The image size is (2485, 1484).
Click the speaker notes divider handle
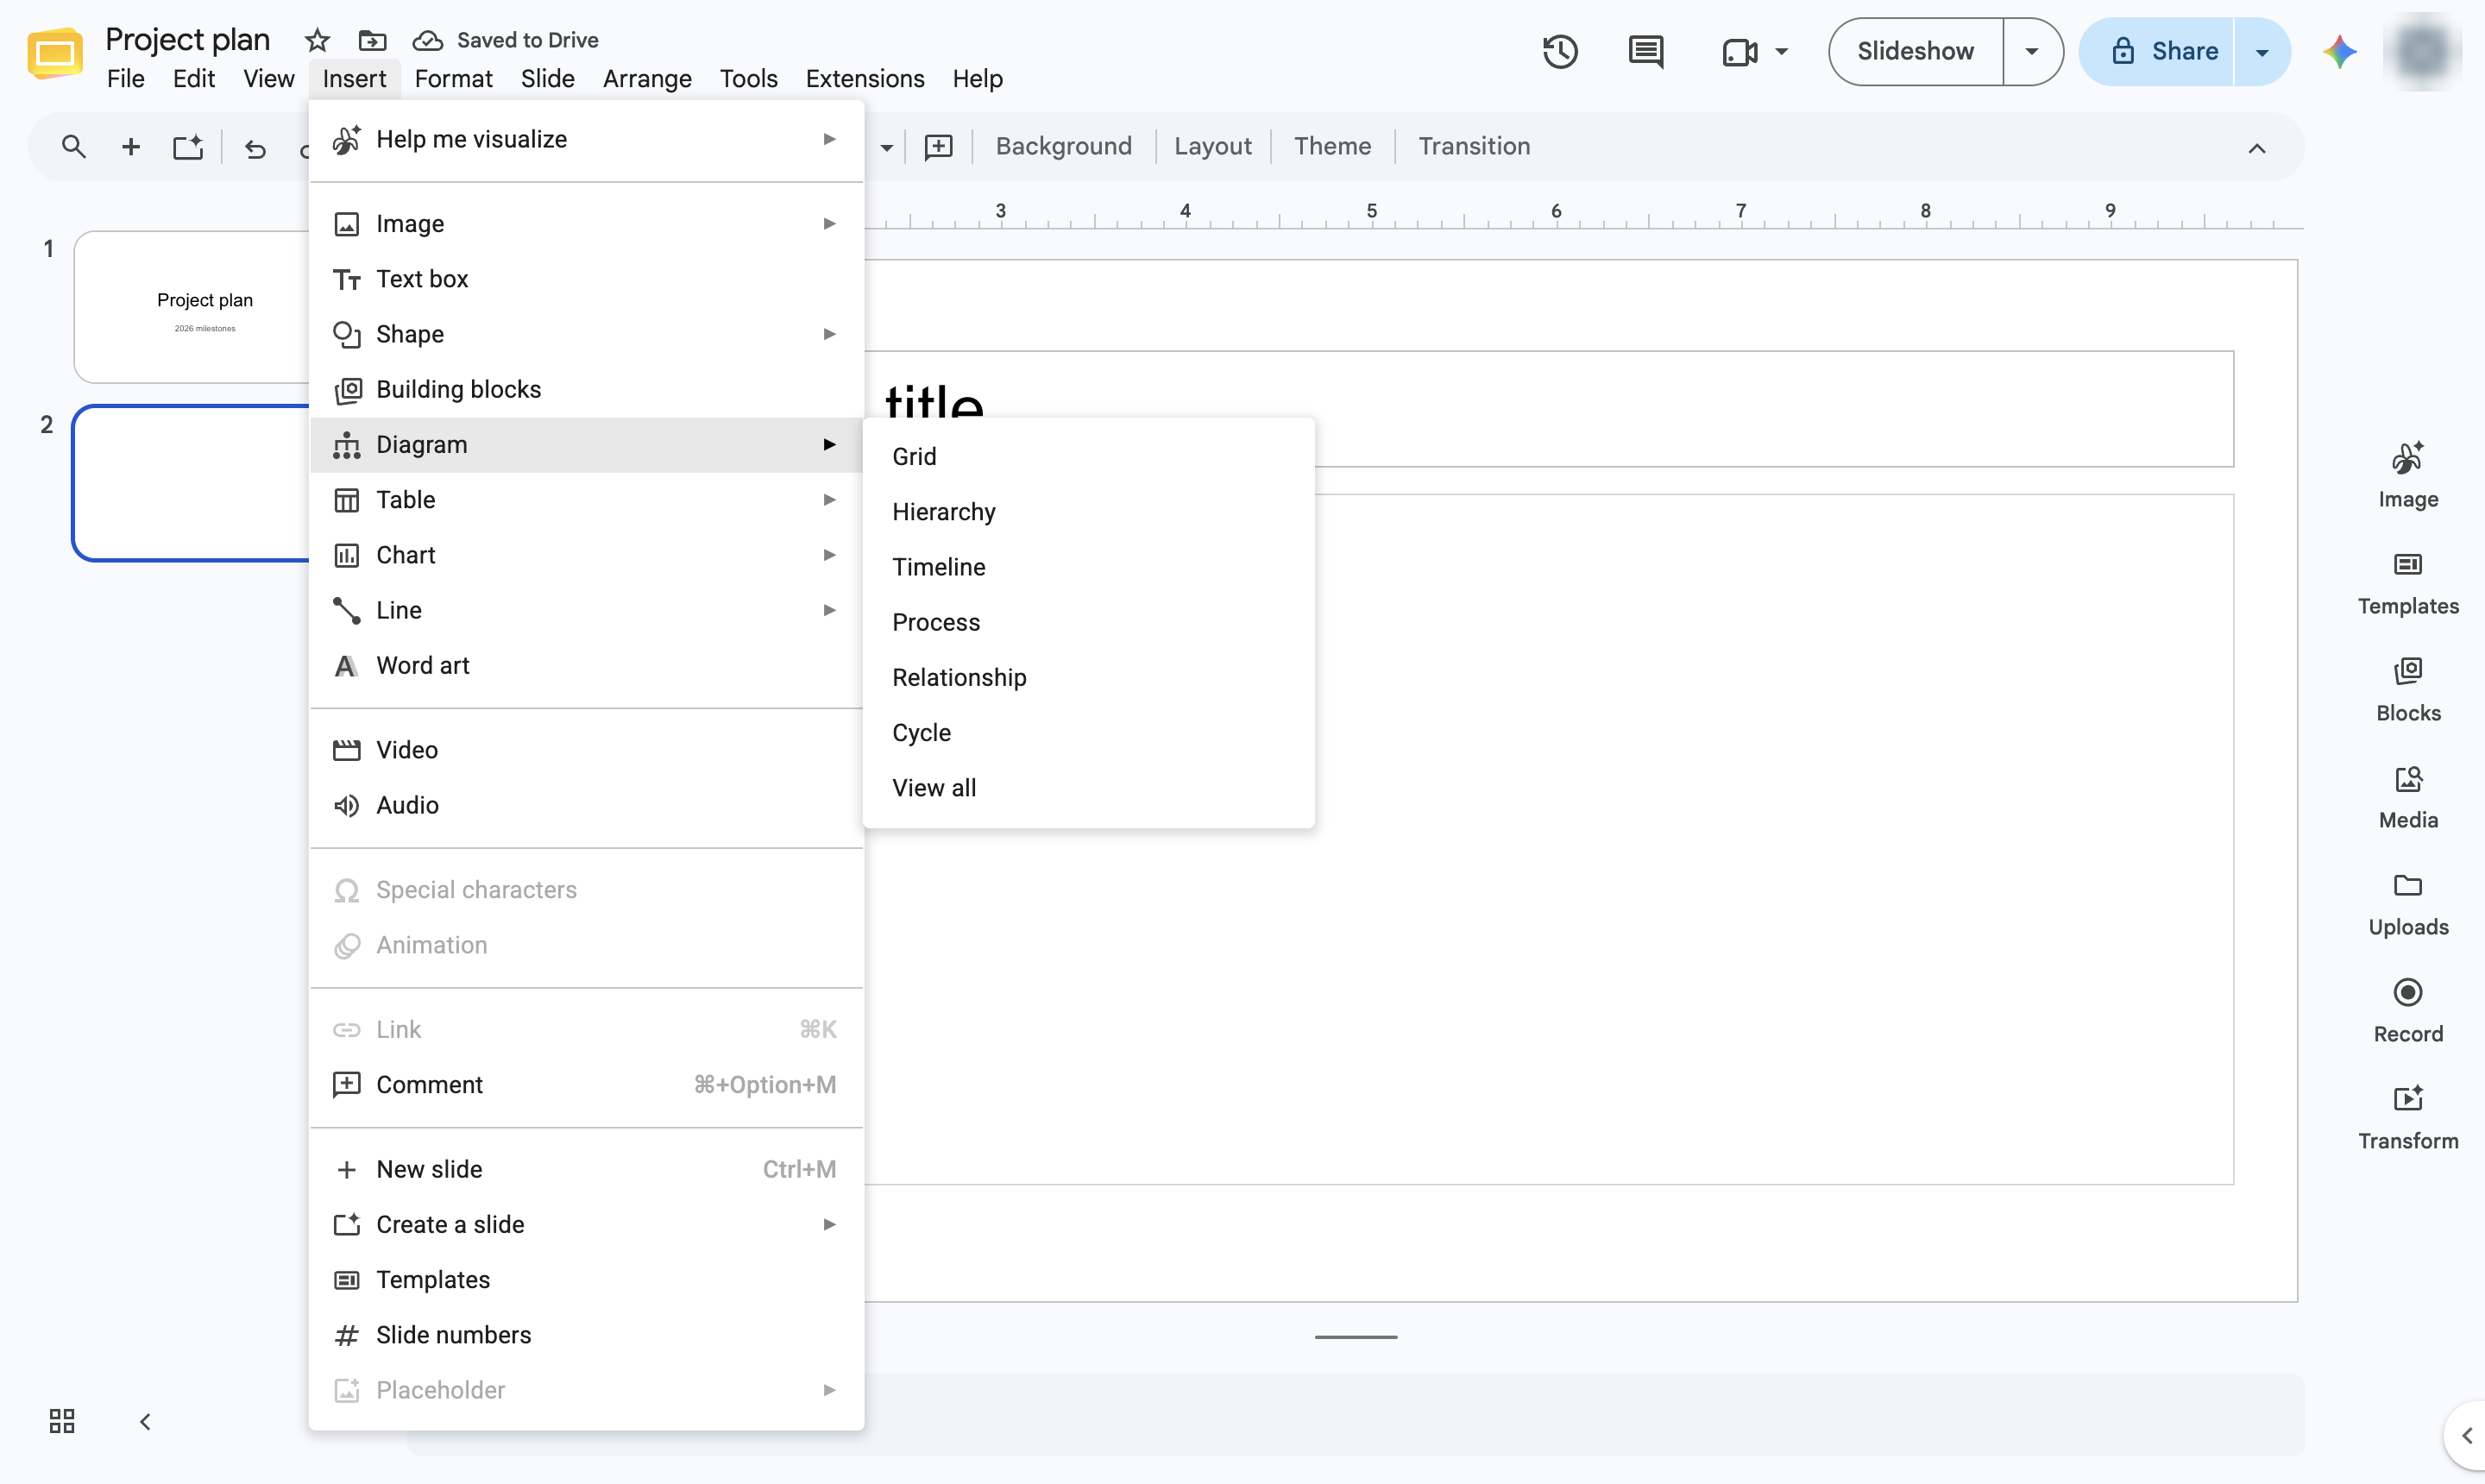1355,1336
